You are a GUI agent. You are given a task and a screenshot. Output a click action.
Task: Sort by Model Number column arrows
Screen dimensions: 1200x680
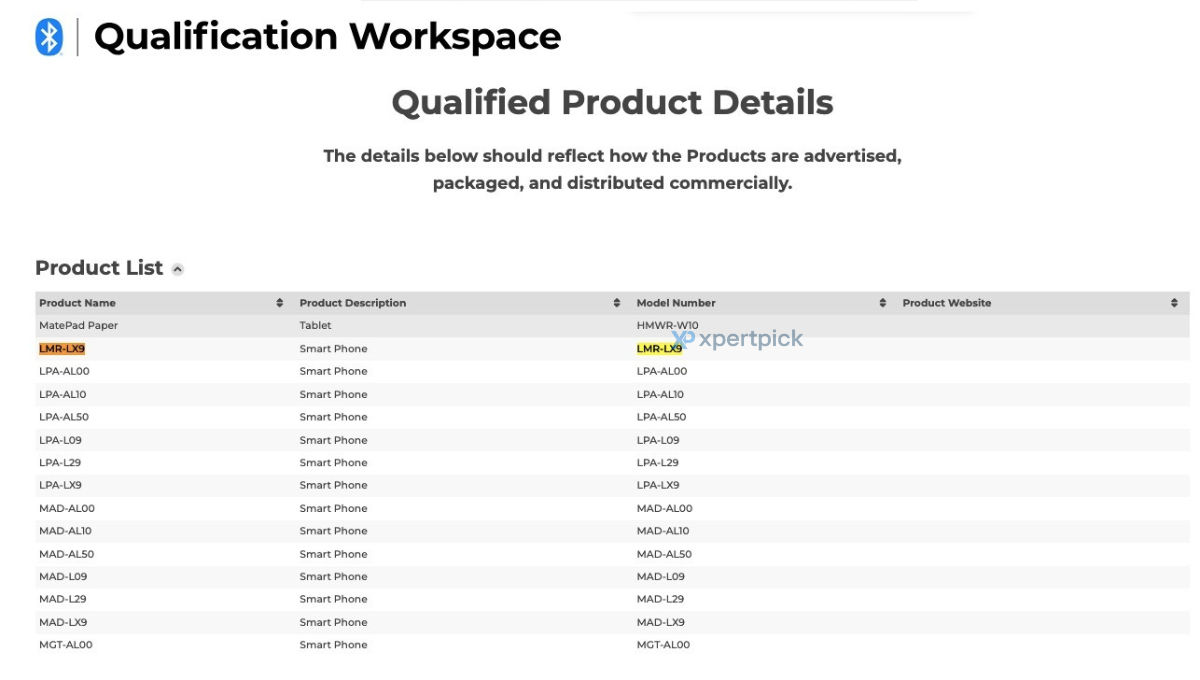(883, 303)
